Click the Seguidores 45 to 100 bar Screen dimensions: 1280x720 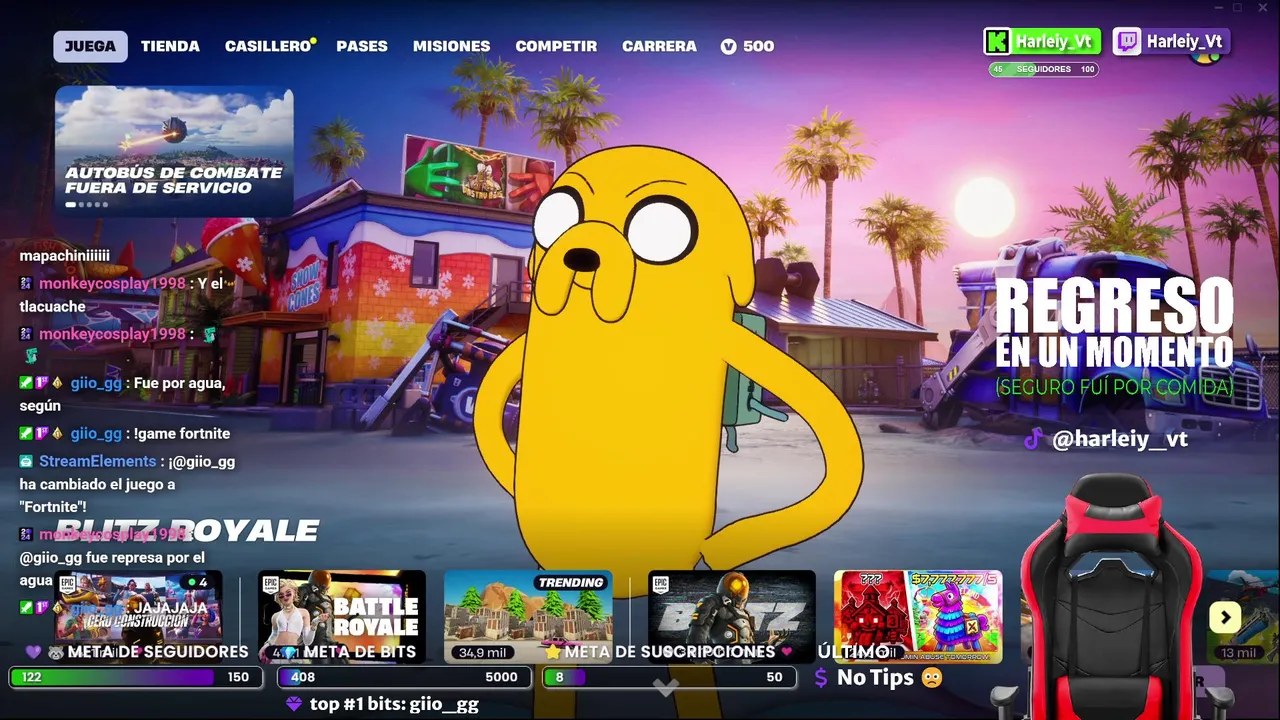[1044, 69]
